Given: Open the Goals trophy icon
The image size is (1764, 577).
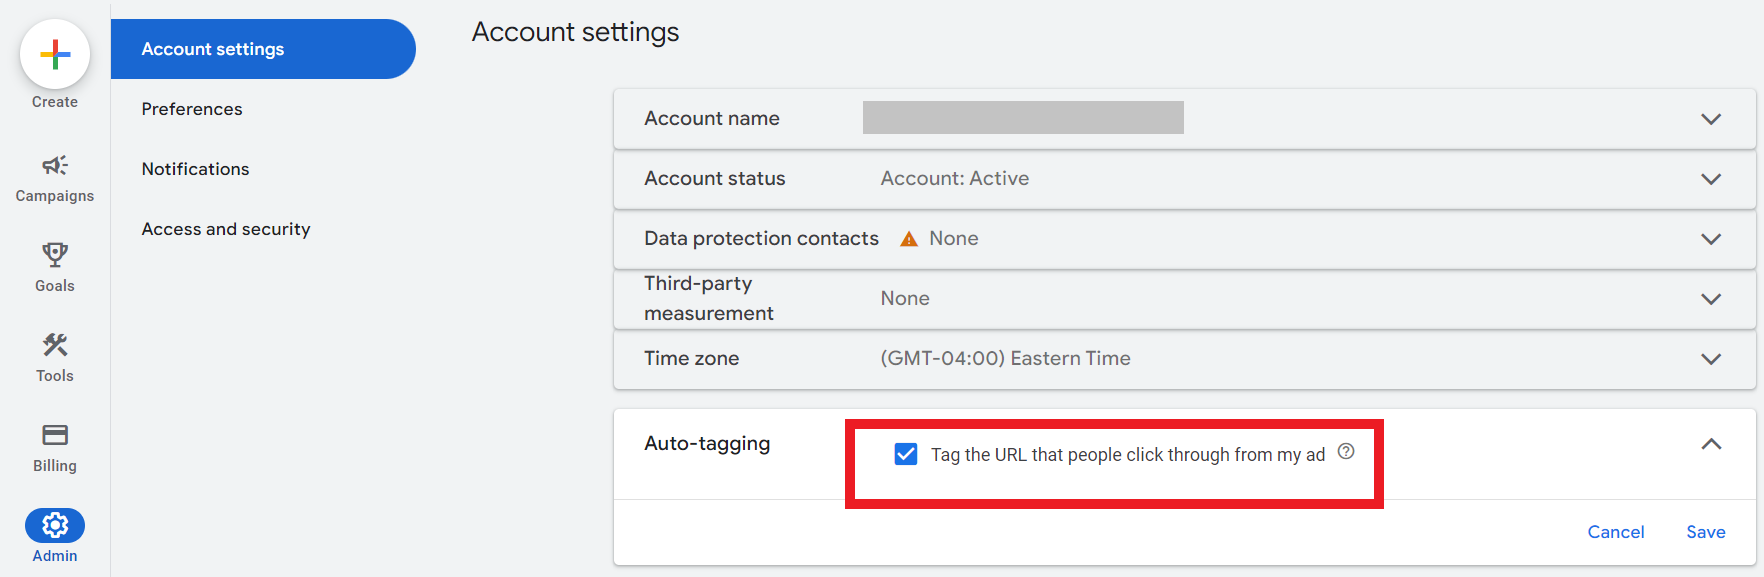Looking at the screenshot, I should click(54, 255).
